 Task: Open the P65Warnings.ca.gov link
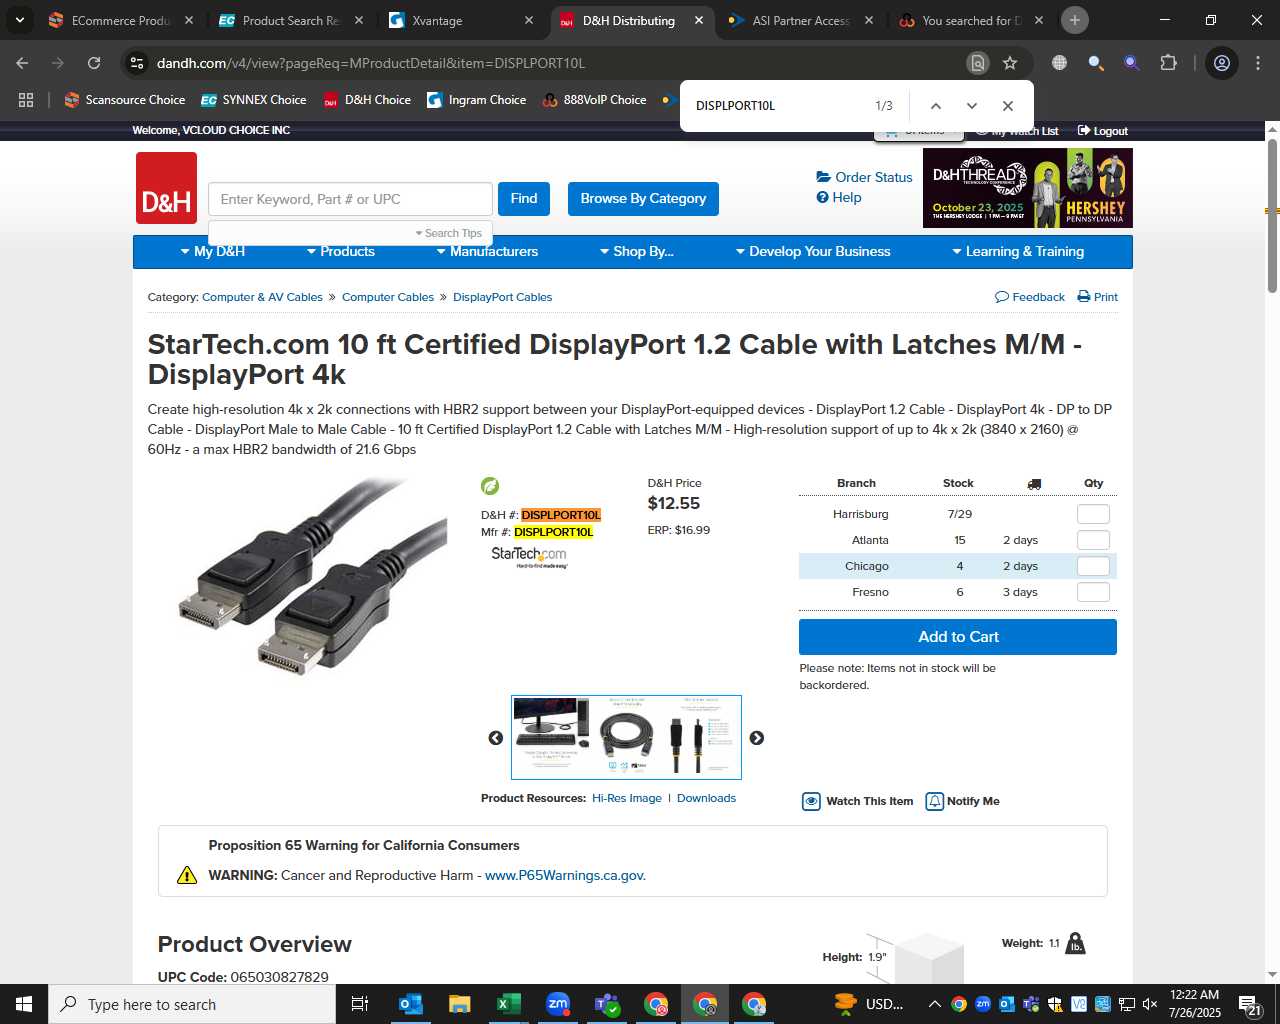tap(565, 875)
